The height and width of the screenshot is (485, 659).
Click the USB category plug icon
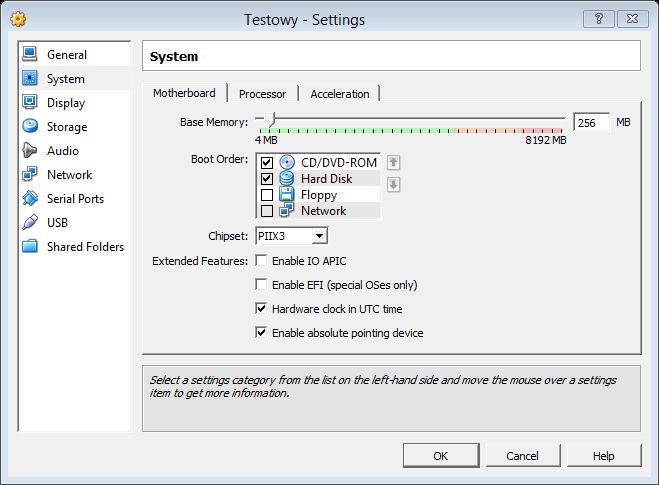[30, 222]
